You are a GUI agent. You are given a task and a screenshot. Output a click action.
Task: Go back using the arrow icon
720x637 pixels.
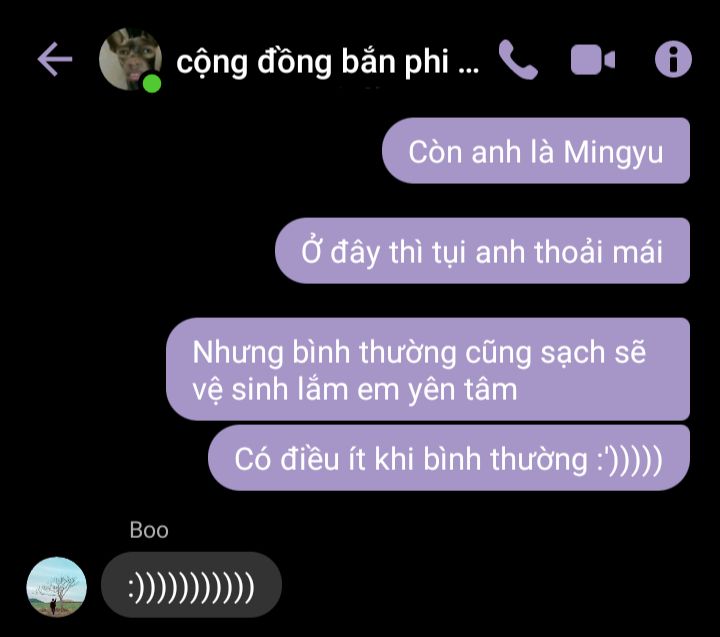coord(55,59)
